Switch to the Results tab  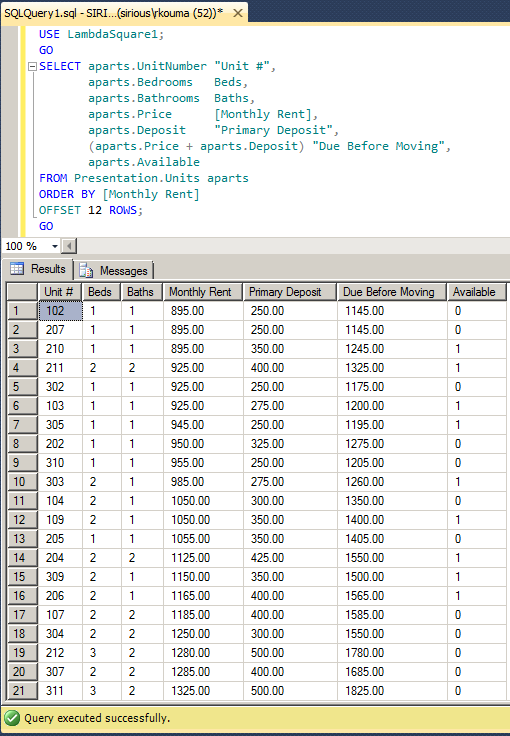point(38,269)
